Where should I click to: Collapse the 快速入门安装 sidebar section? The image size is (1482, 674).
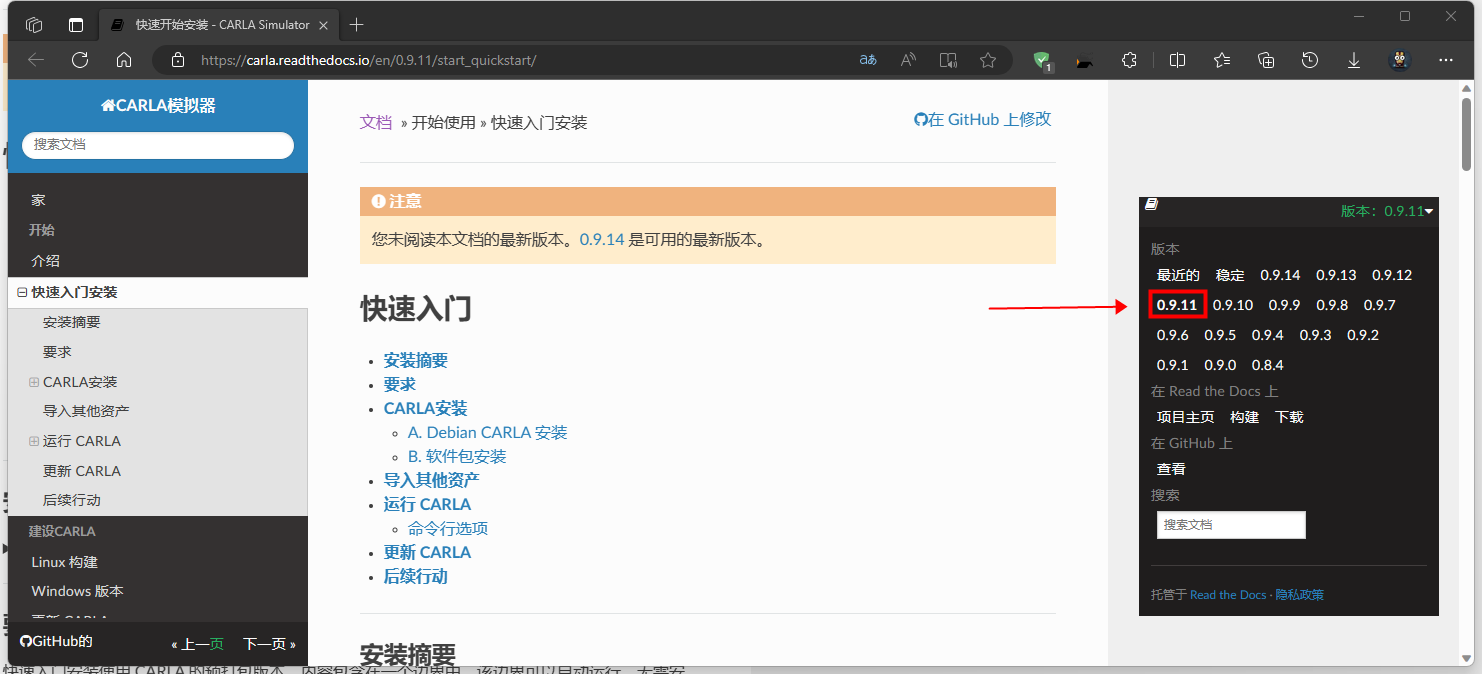(22, 293)
